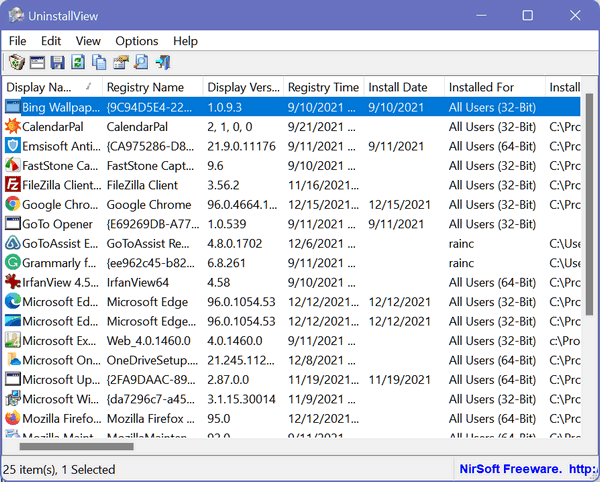Viewport: 600px width, 482px height.
Task: Click the FileZilla Client icon
Action: click(x=13, y=185)
